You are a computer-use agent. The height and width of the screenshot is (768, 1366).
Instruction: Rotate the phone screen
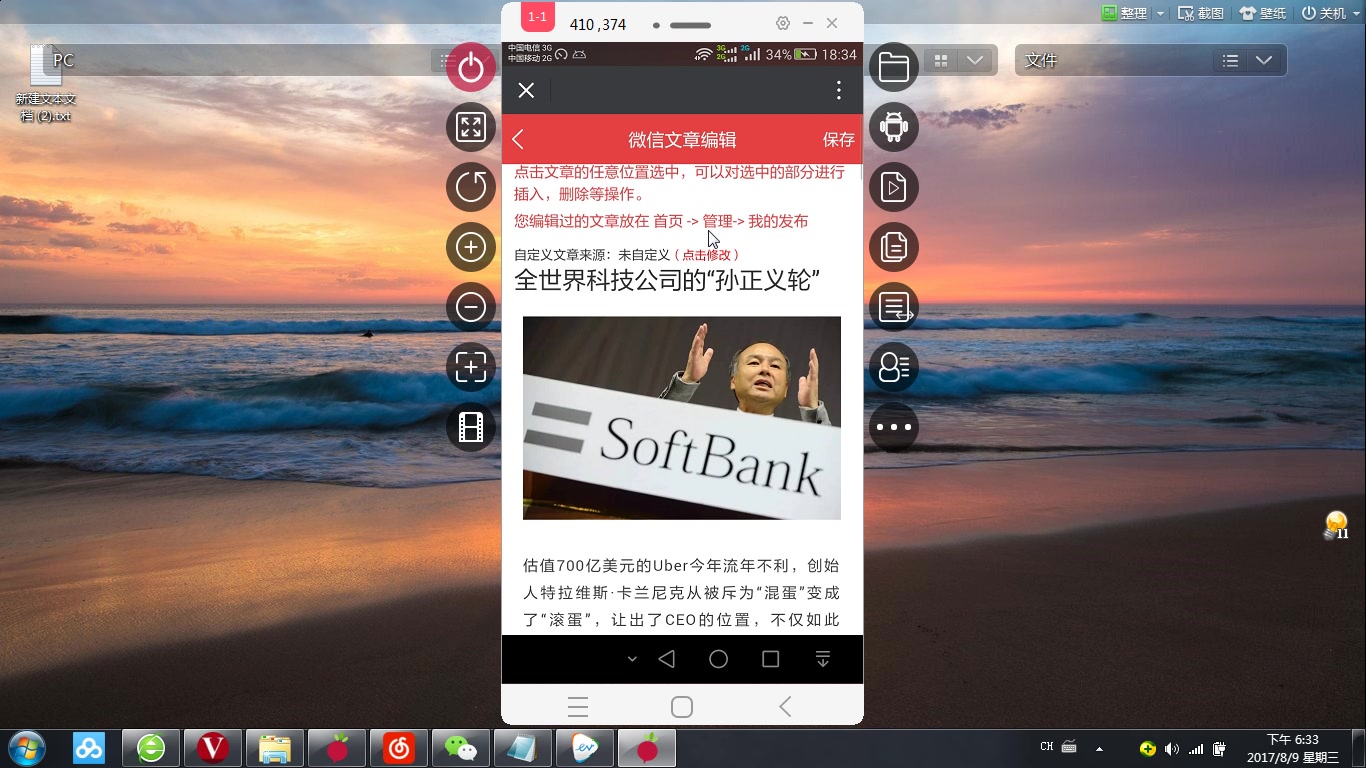(471, 187)
